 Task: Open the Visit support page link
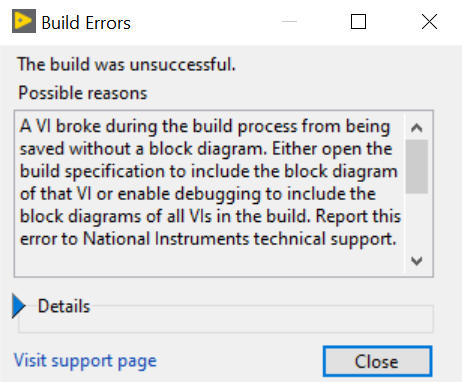click(85, 361)
